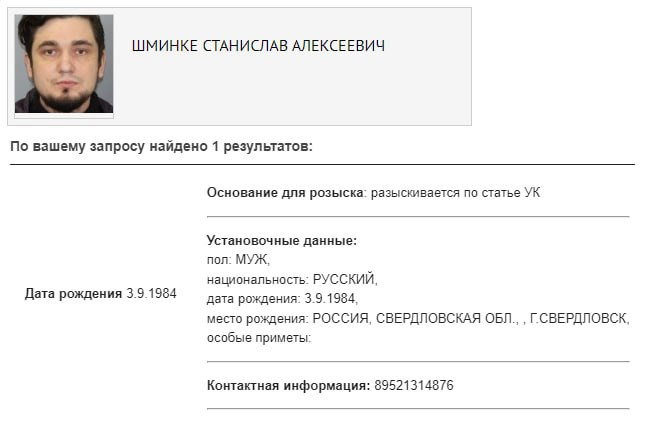
Task: Select the 'пол: МУЖ' line
Action: (231, 260)
